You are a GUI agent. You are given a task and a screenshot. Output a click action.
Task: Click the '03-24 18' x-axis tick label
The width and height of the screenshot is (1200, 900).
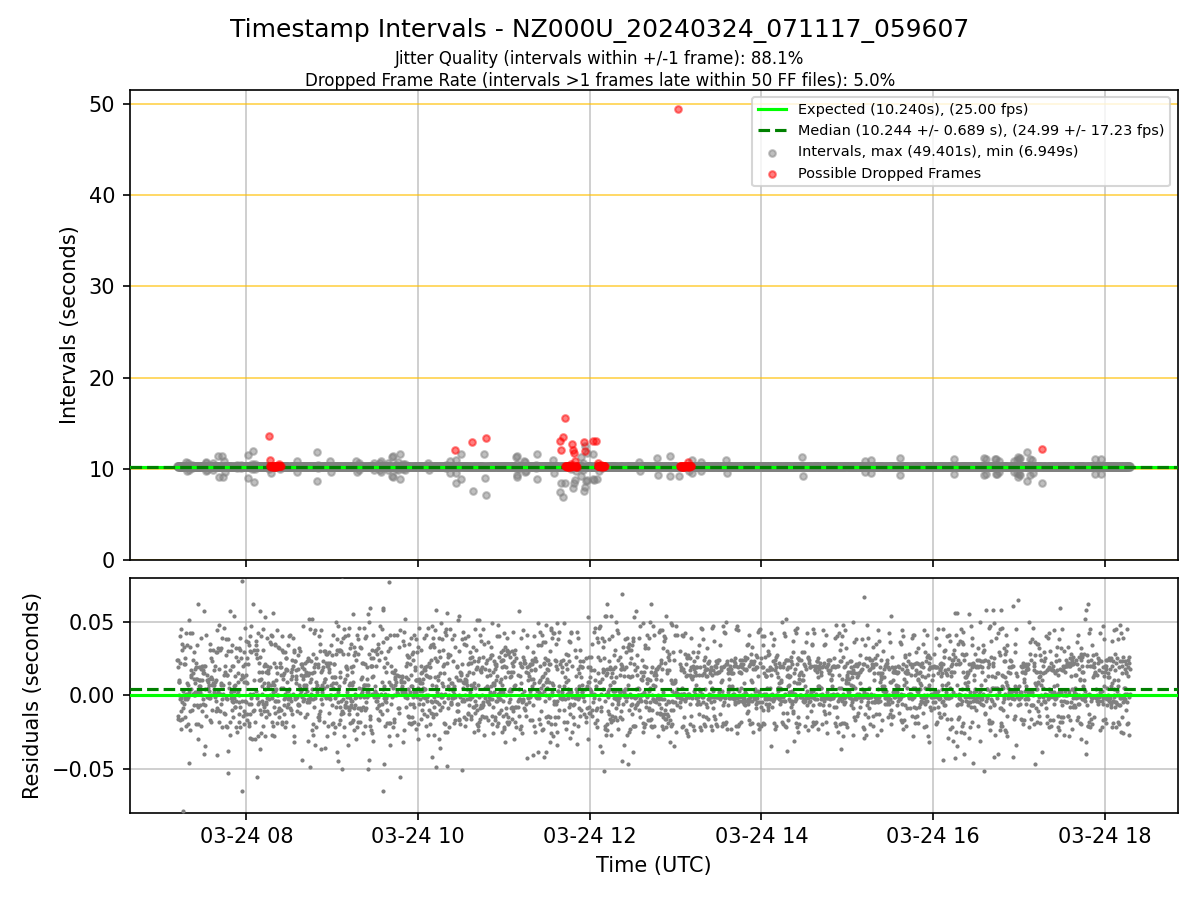point(1105,836)
